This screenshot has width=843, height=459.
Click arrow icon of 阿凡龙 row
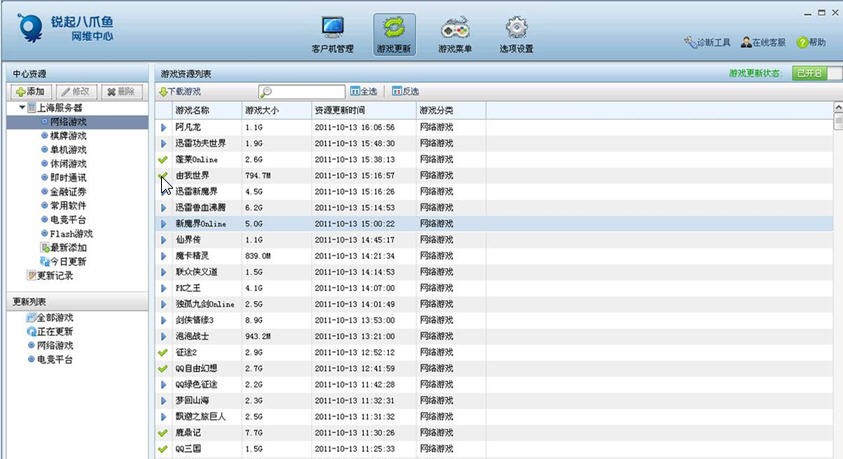coord(163,127)
